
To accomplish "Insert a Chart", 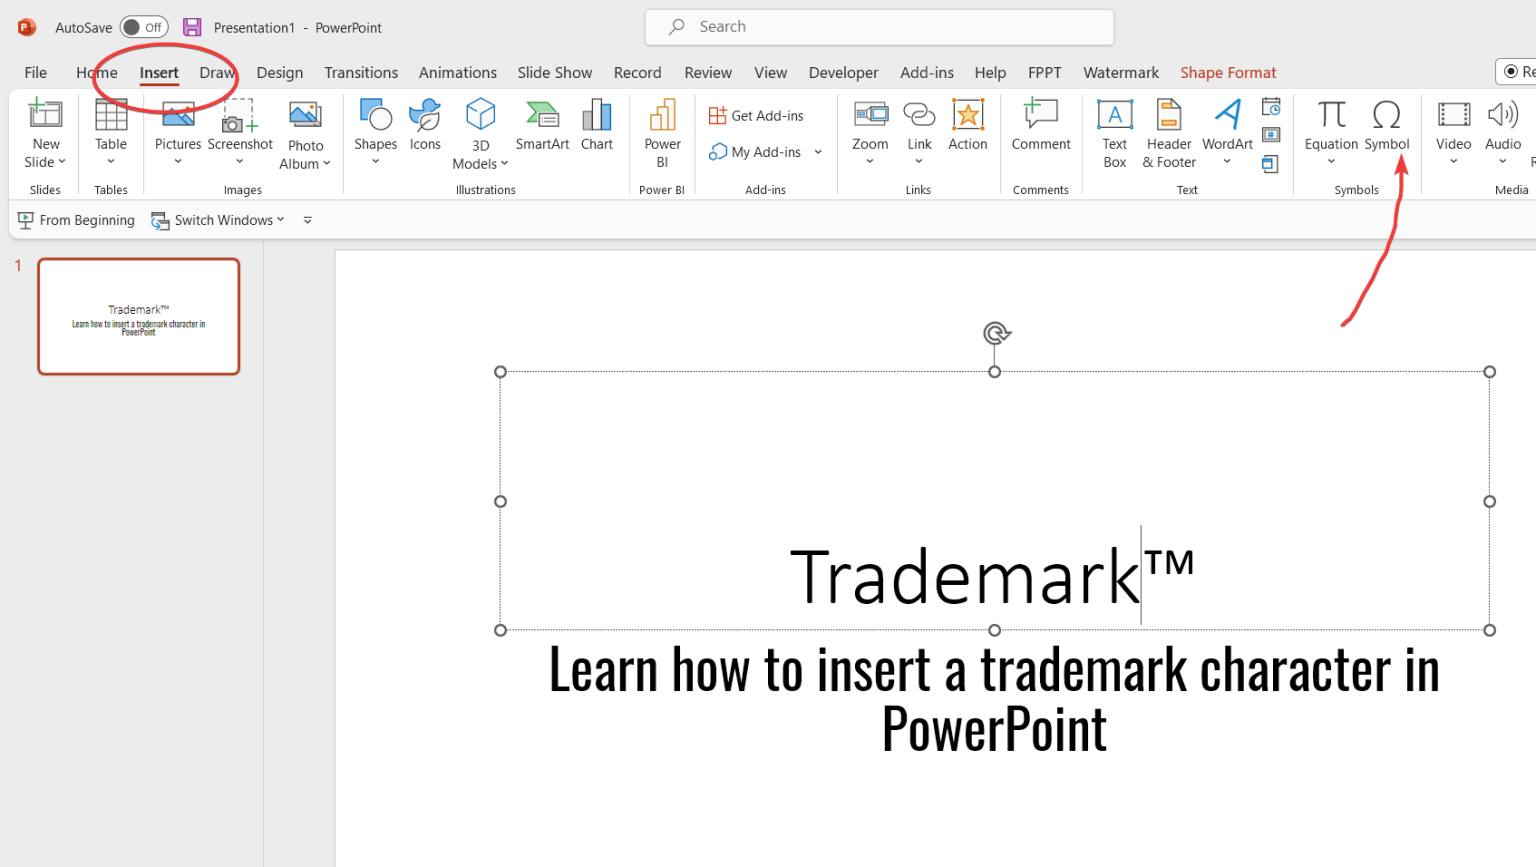I will coord(597,127).
